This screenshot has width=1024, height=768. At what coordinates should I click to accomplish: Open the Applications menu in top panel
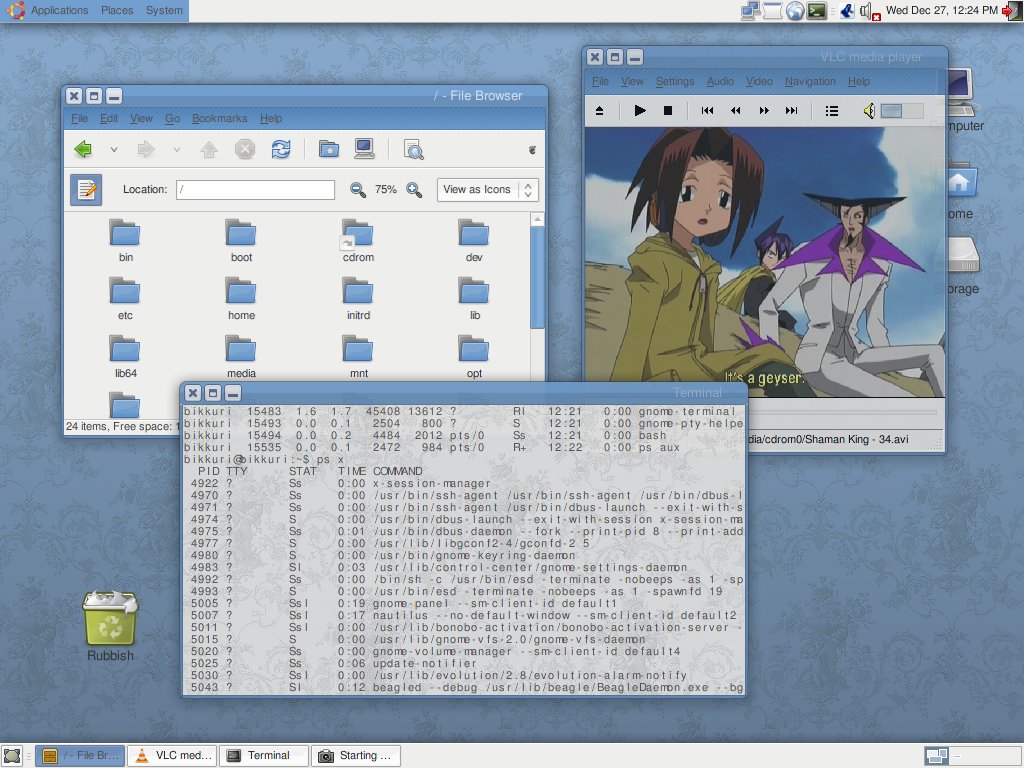click(x=59, y=10)
